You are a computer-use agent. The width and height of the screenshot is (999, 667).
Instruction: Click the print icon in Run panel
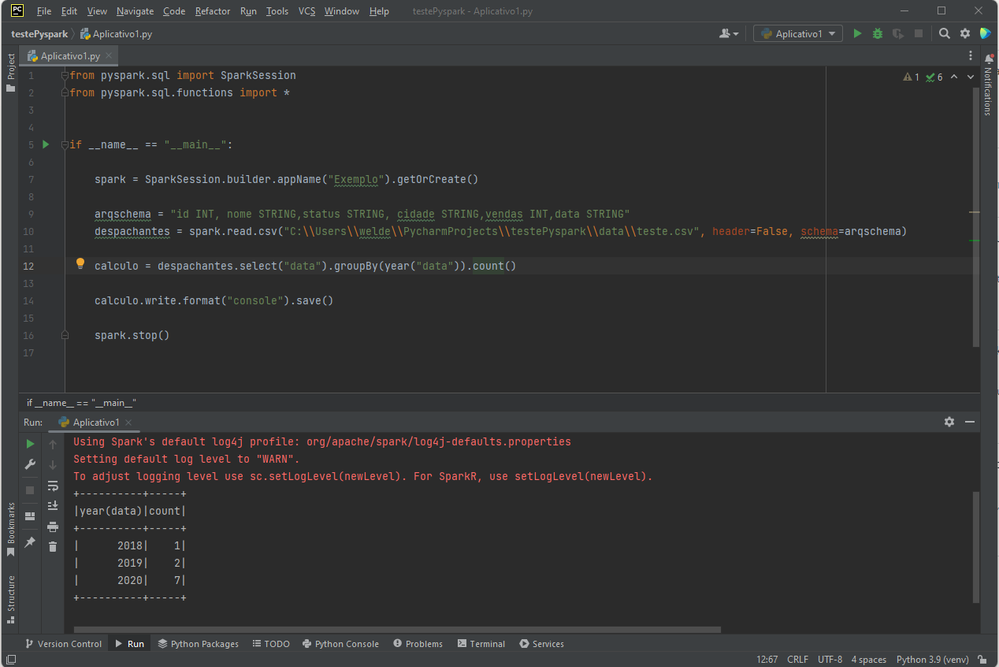pos(53,527)
